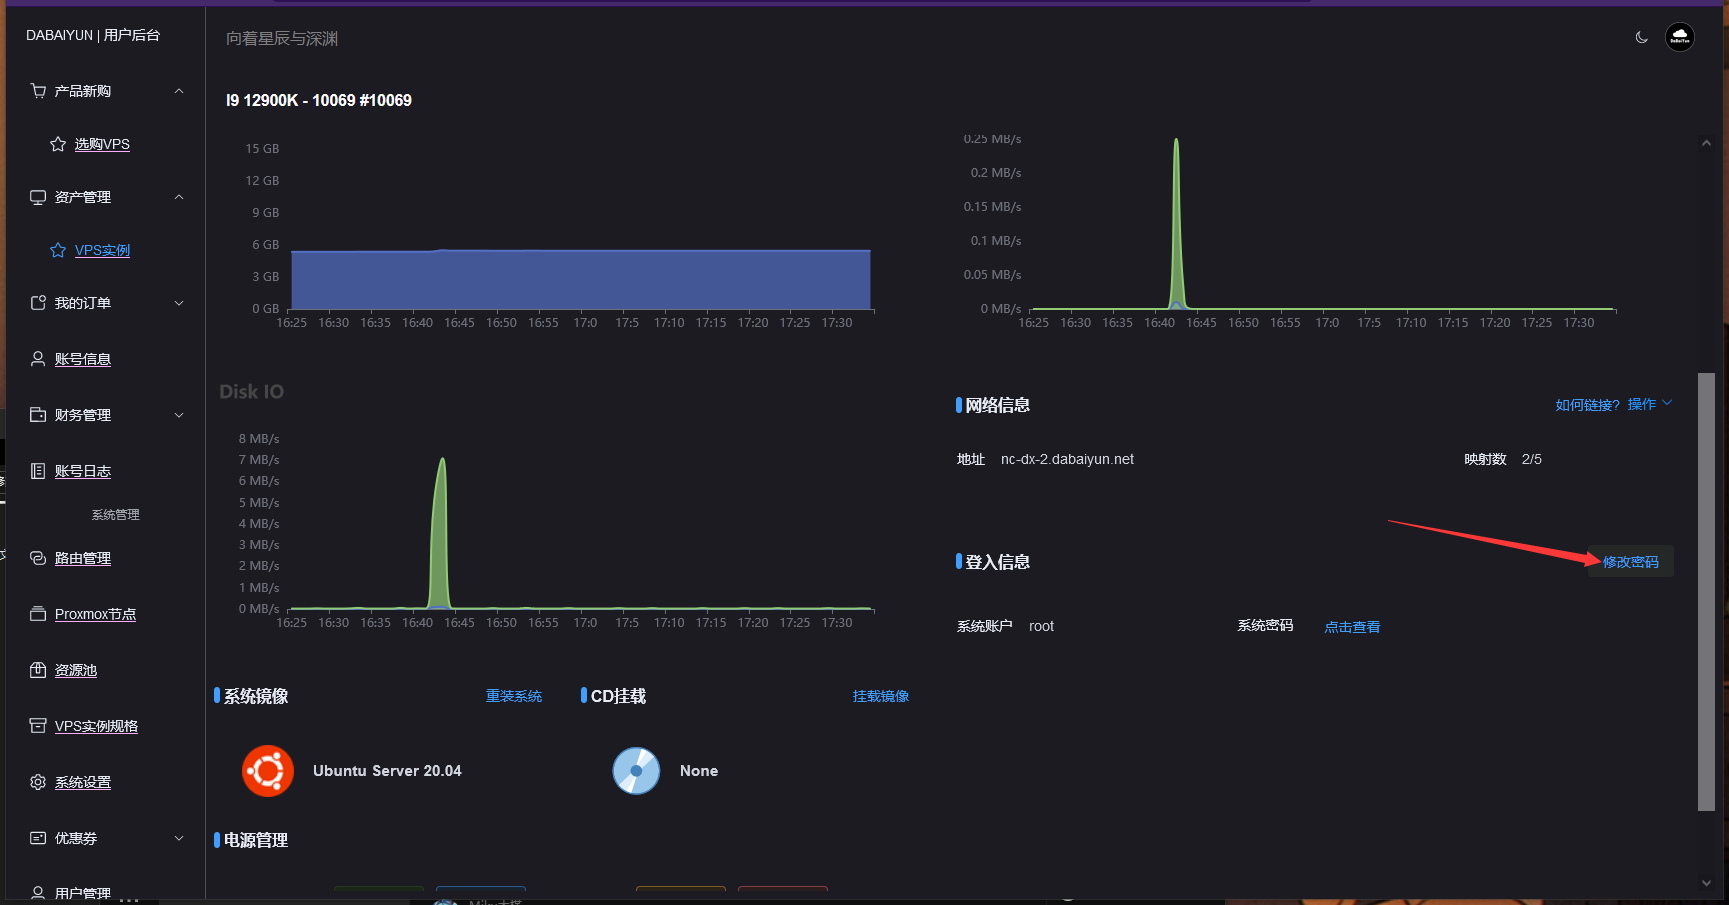Click the Ubuntu logo image

point(268,771)
